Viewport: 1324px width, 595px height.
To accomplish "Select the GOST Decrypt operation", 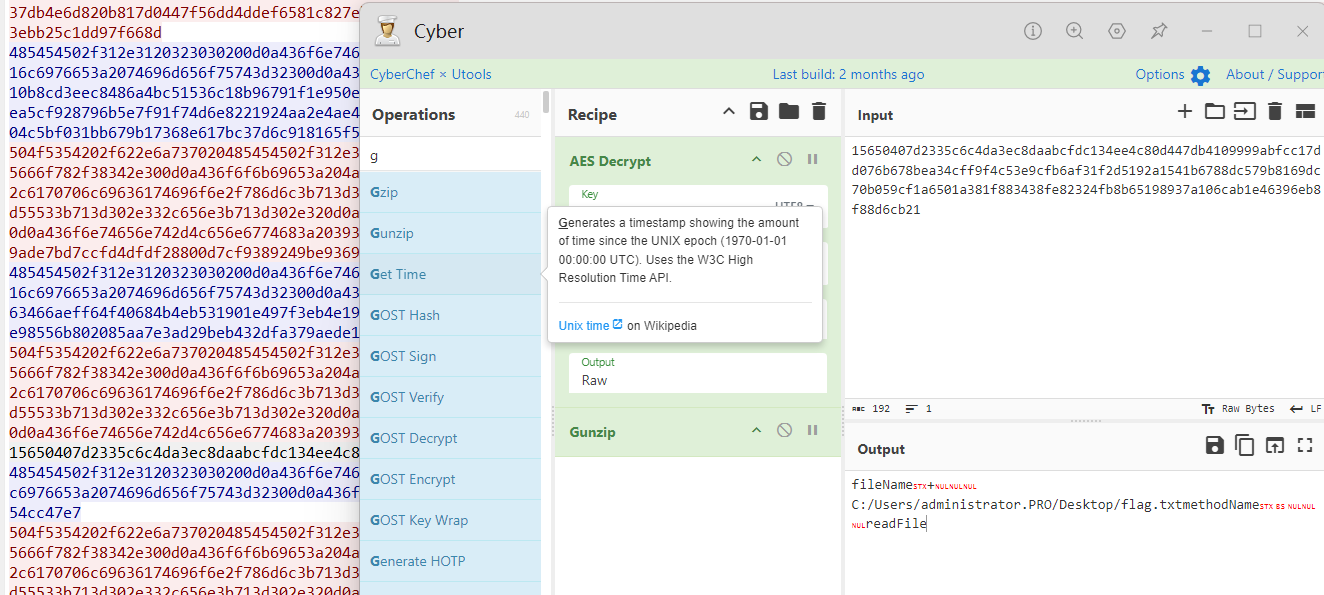I will 451,438.
